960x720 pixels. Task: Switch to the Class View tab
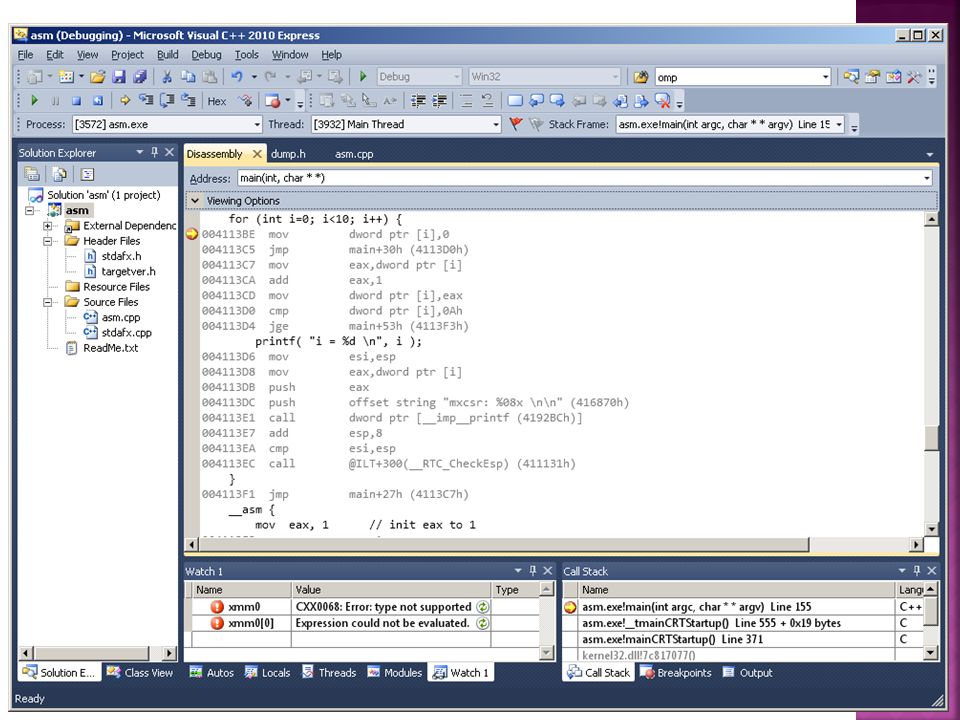click(x=140, y=672)
